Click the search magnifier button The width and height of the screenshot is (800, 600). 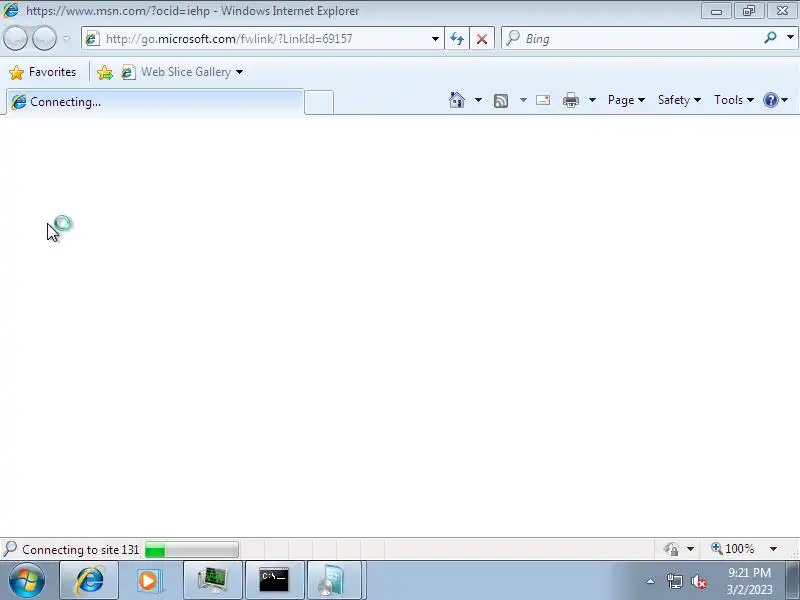click(770, 38)
